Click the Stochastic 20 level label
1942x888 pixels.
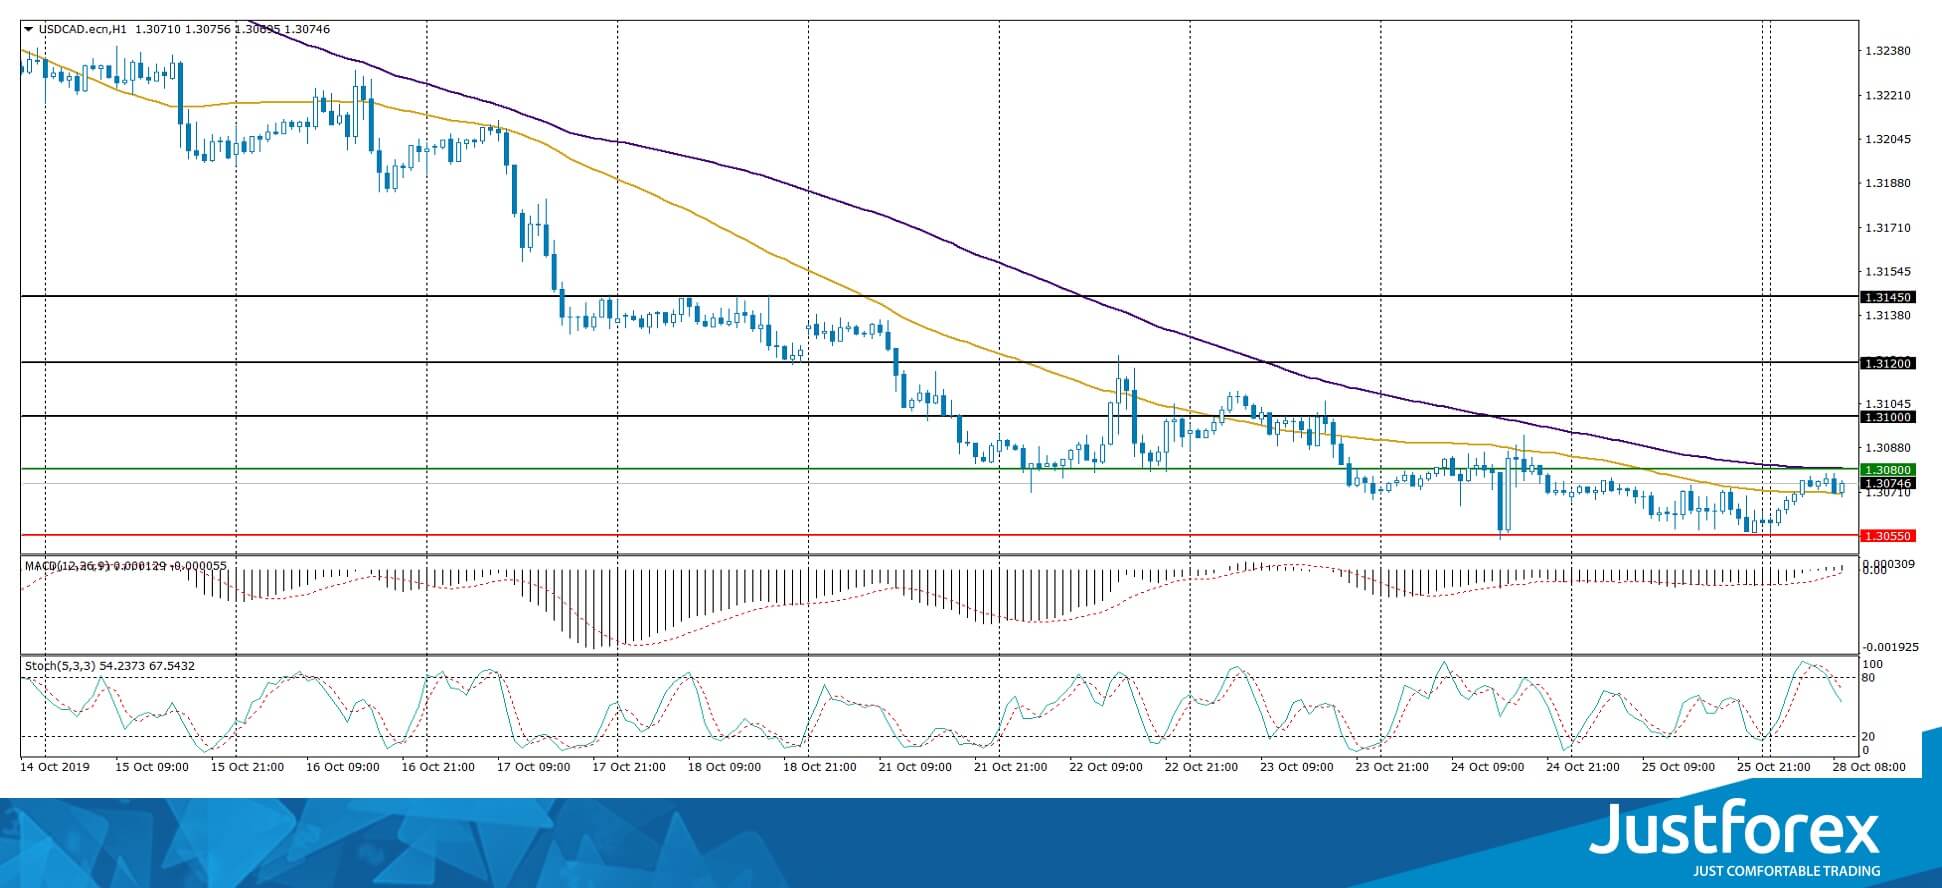(x=1867, y=737)
